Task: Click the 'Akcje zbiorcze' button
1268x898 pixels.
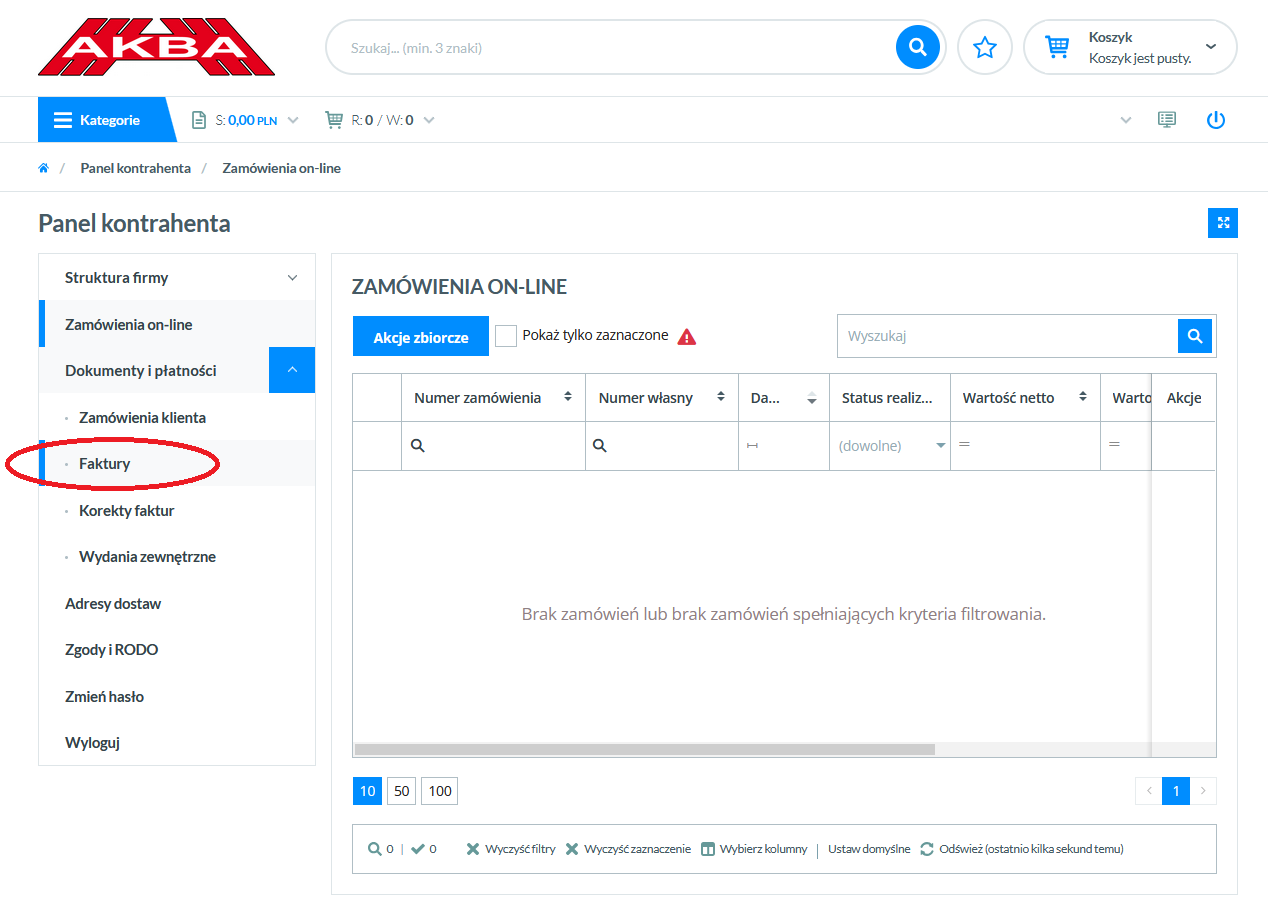Action: pos(421,337)
